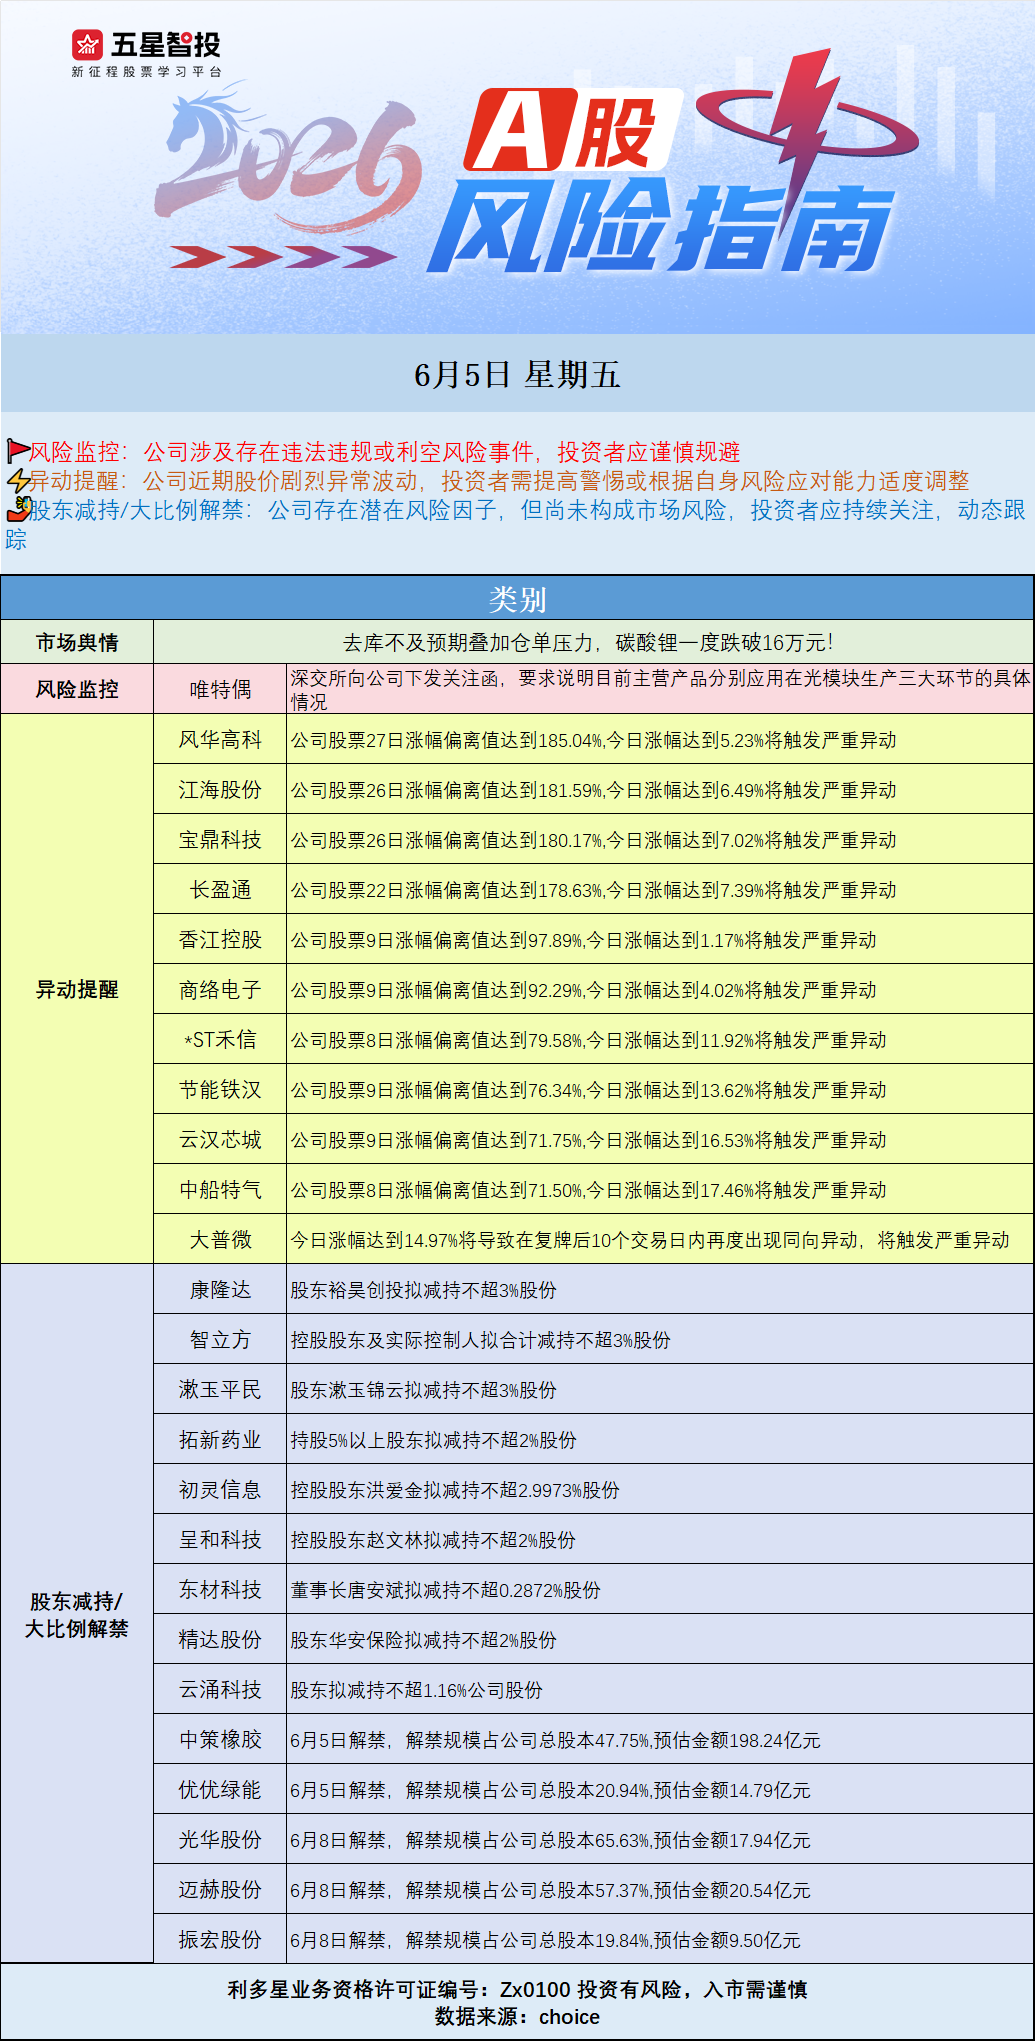Click the orange 异动提醒 legend description
Image resolution: width=1036 pixels, height=2042 pixels.
[x=499, y=480]
